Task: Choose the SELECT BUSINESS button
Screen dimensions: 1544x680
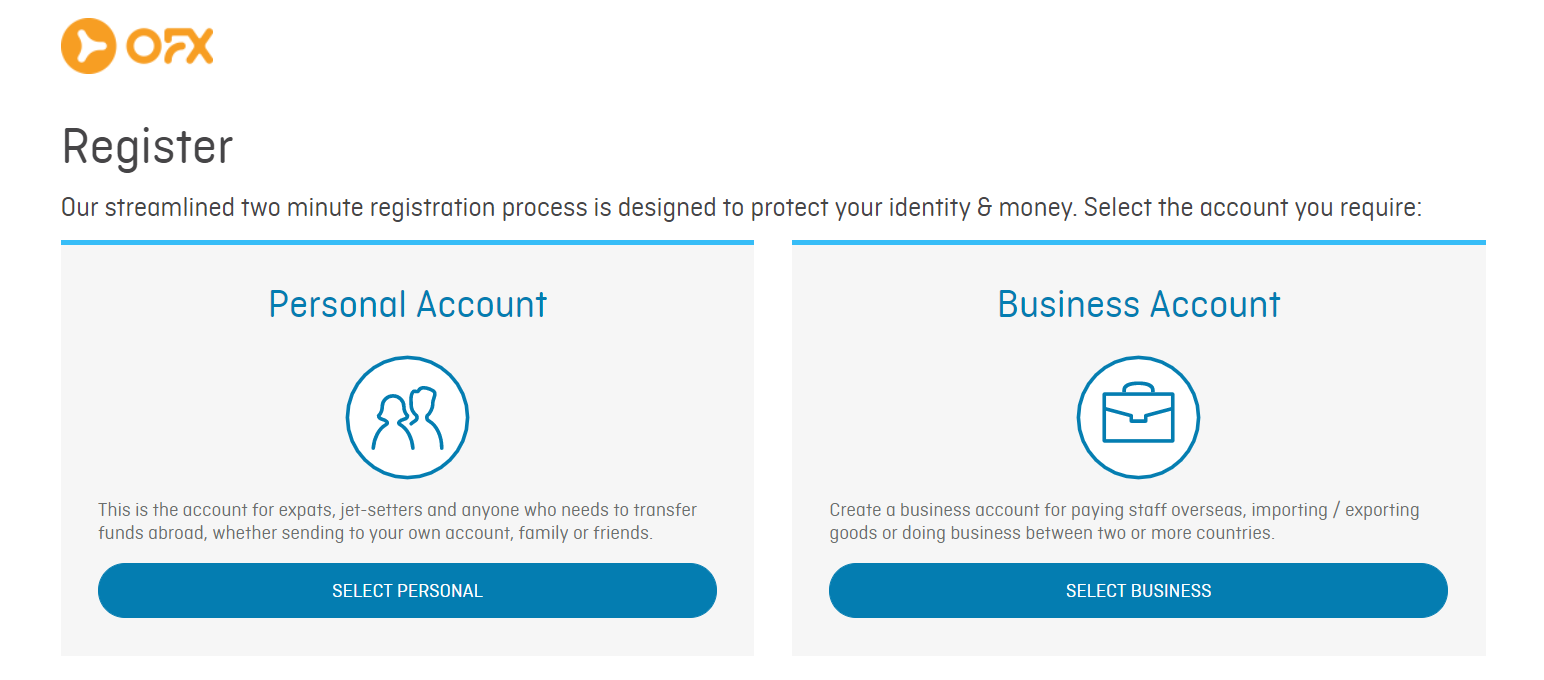Action: pos(1138,591)
